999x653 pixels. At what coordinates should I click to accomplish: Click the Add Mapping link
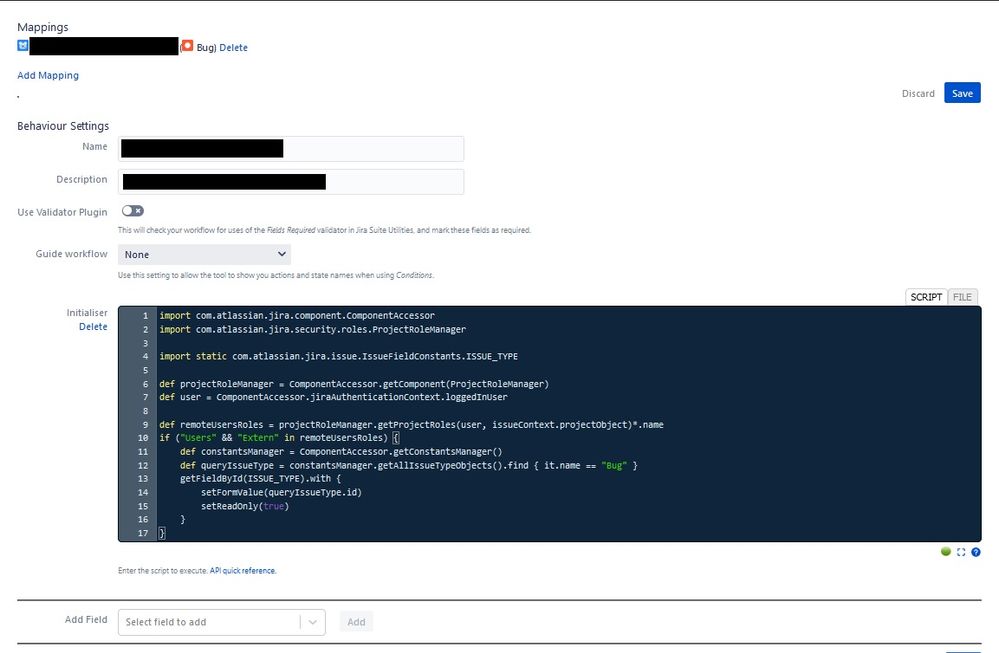pyautogui.click(x=48, y=75)
